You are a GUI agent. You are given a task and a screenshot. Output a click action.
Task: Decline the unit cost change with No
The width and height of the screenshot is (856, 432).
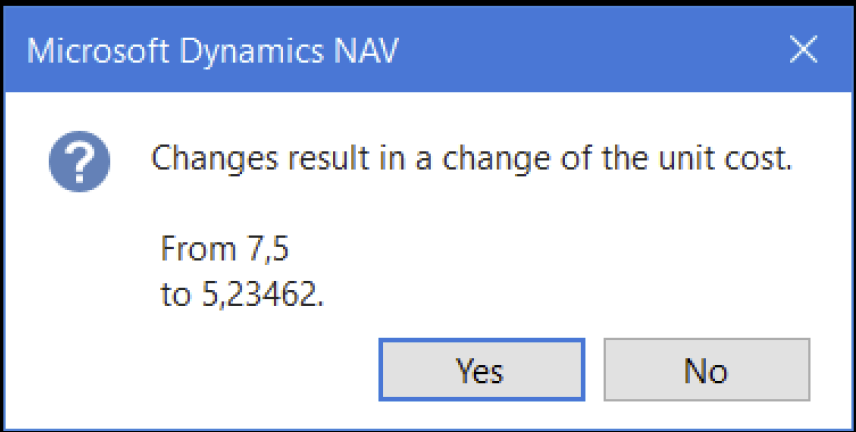click(706, 370)
